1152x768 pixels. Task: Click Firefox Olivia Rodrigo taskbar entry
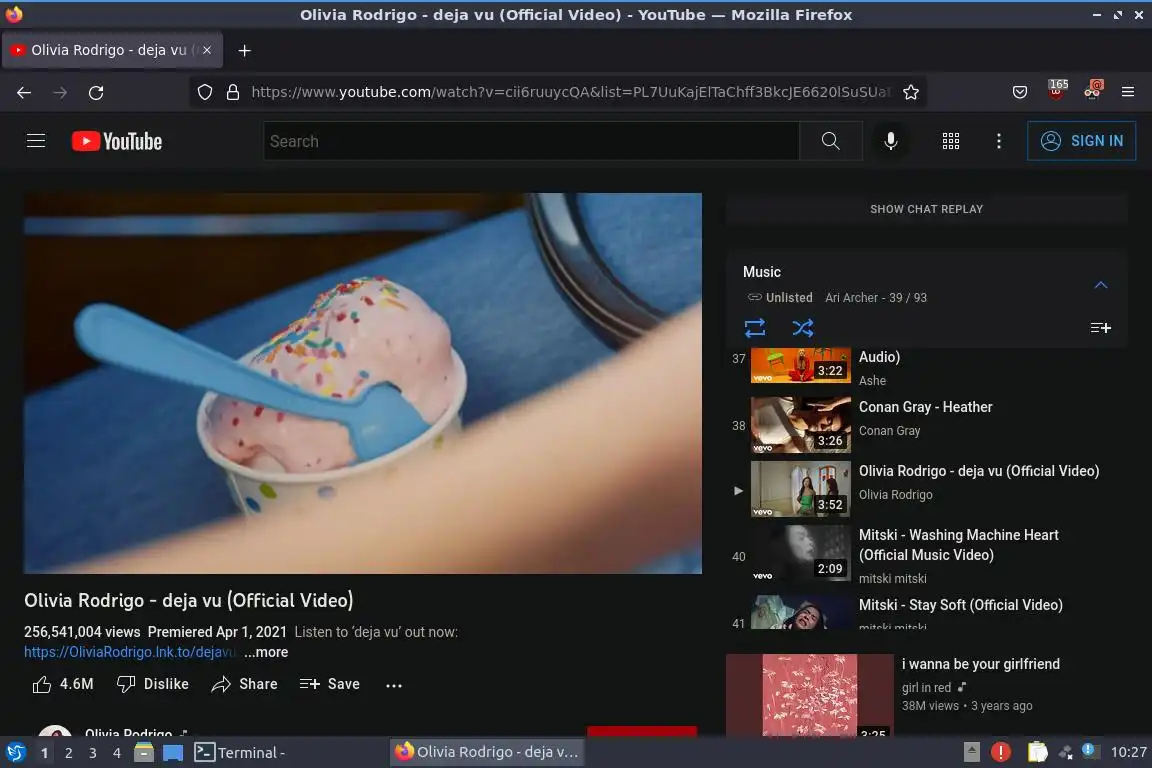point(487,752)
